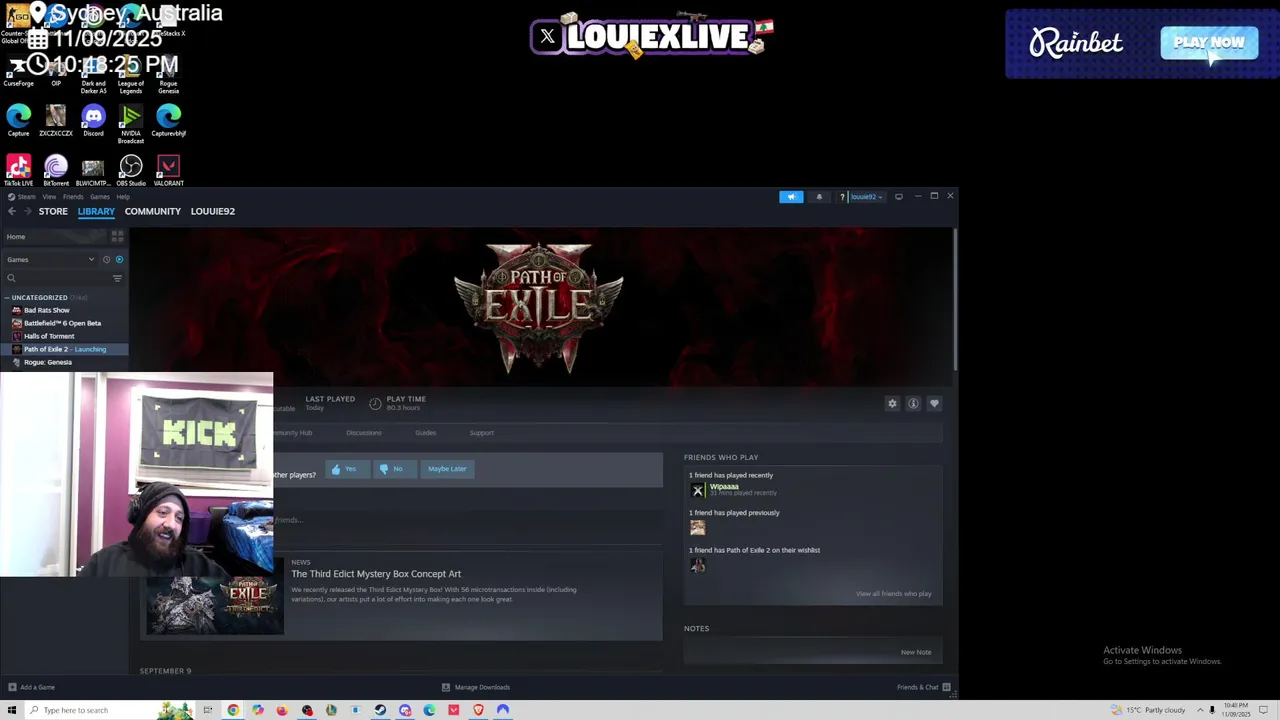Open the Games menu in Steam
Image resolution: width=1280 pixels, height=720 pixels.
(100, 197)
